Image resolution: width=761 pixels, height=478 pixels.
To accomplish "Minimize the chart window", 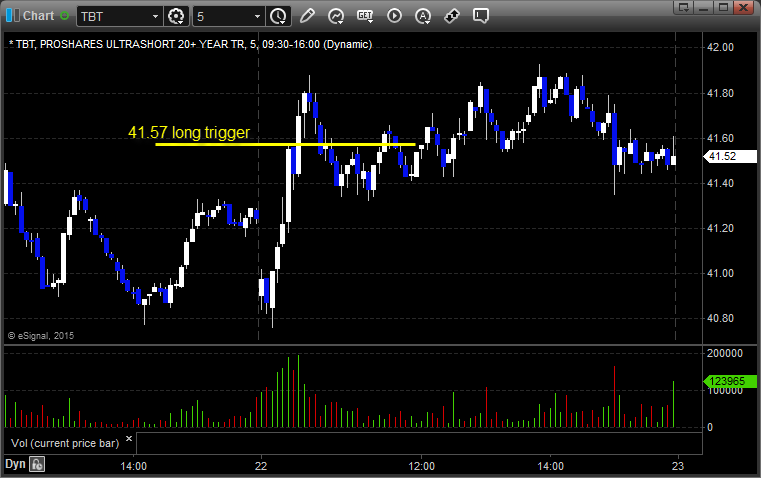I will click(x=704, y=7).
